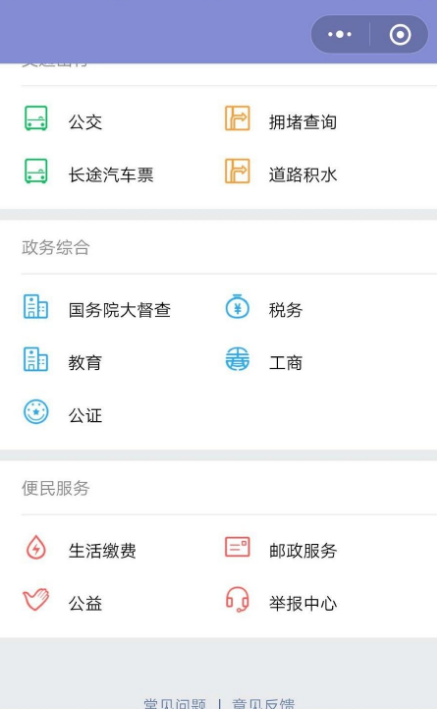Image resolution: width=437 pixels, height=709 pixels.
Task: Open the 举报中心 text entry
Action: (x=303, y=603)
